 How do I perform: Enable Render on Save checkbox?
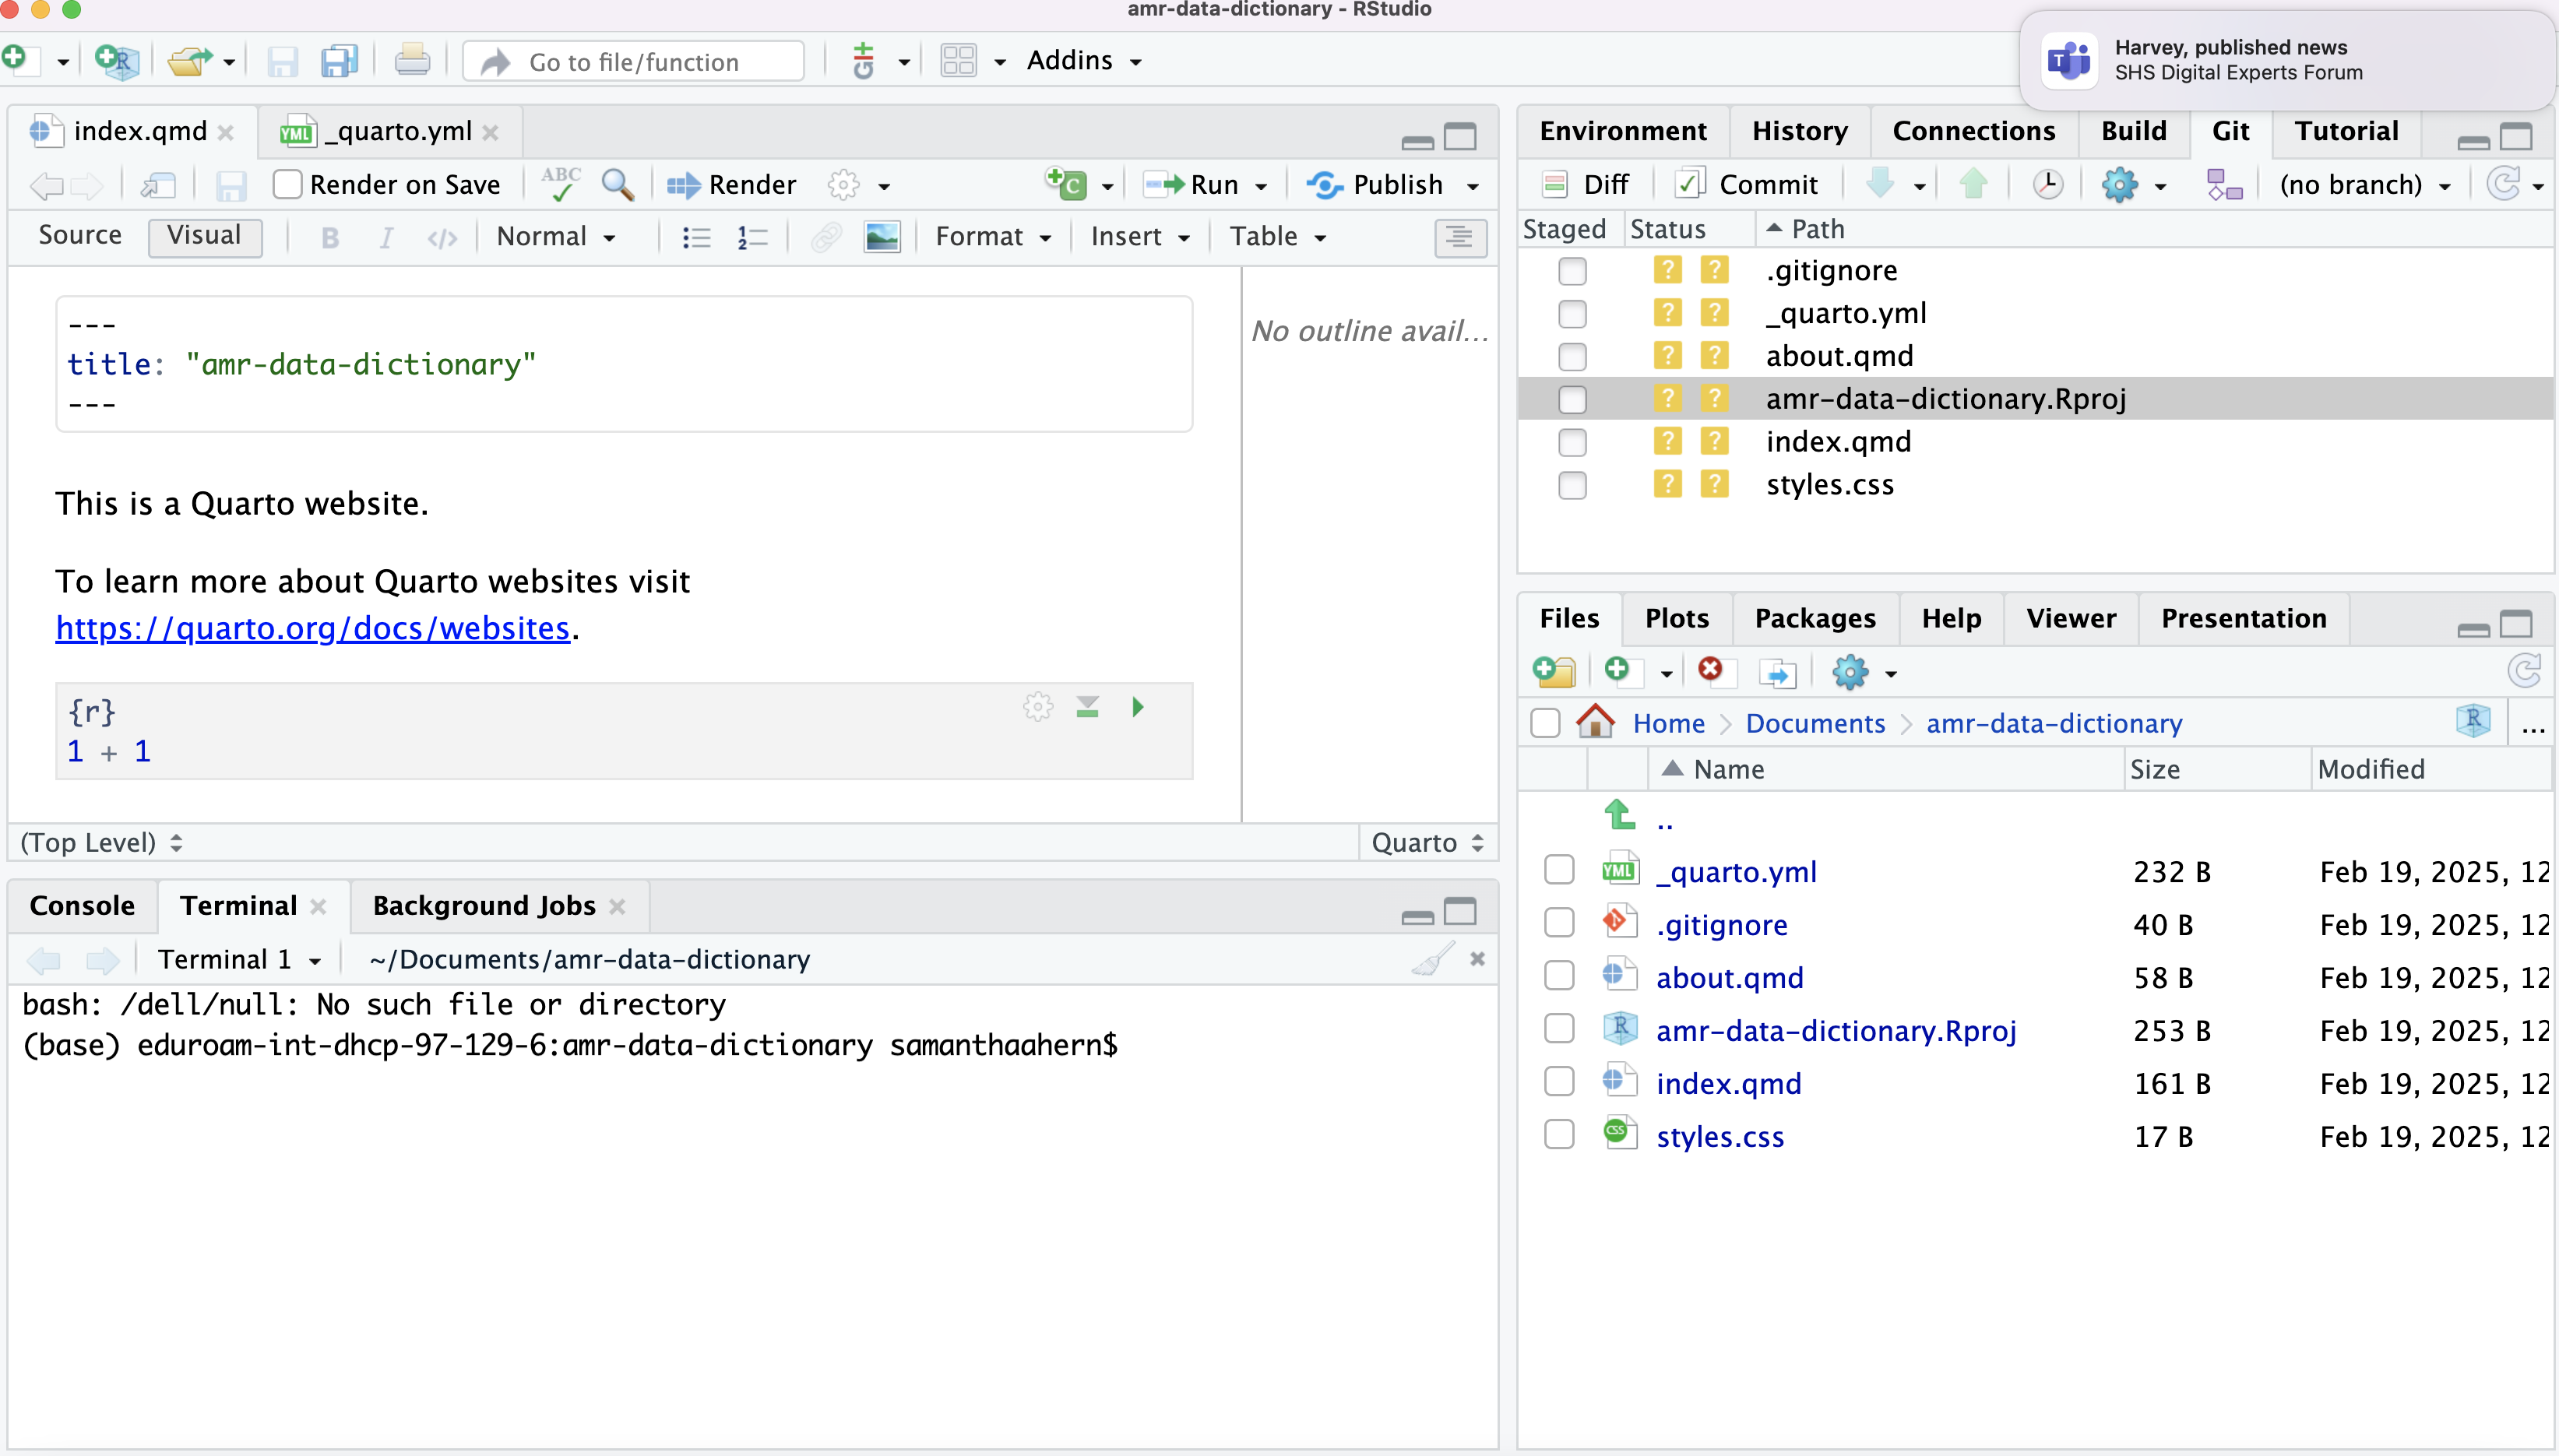coord(288,184)
